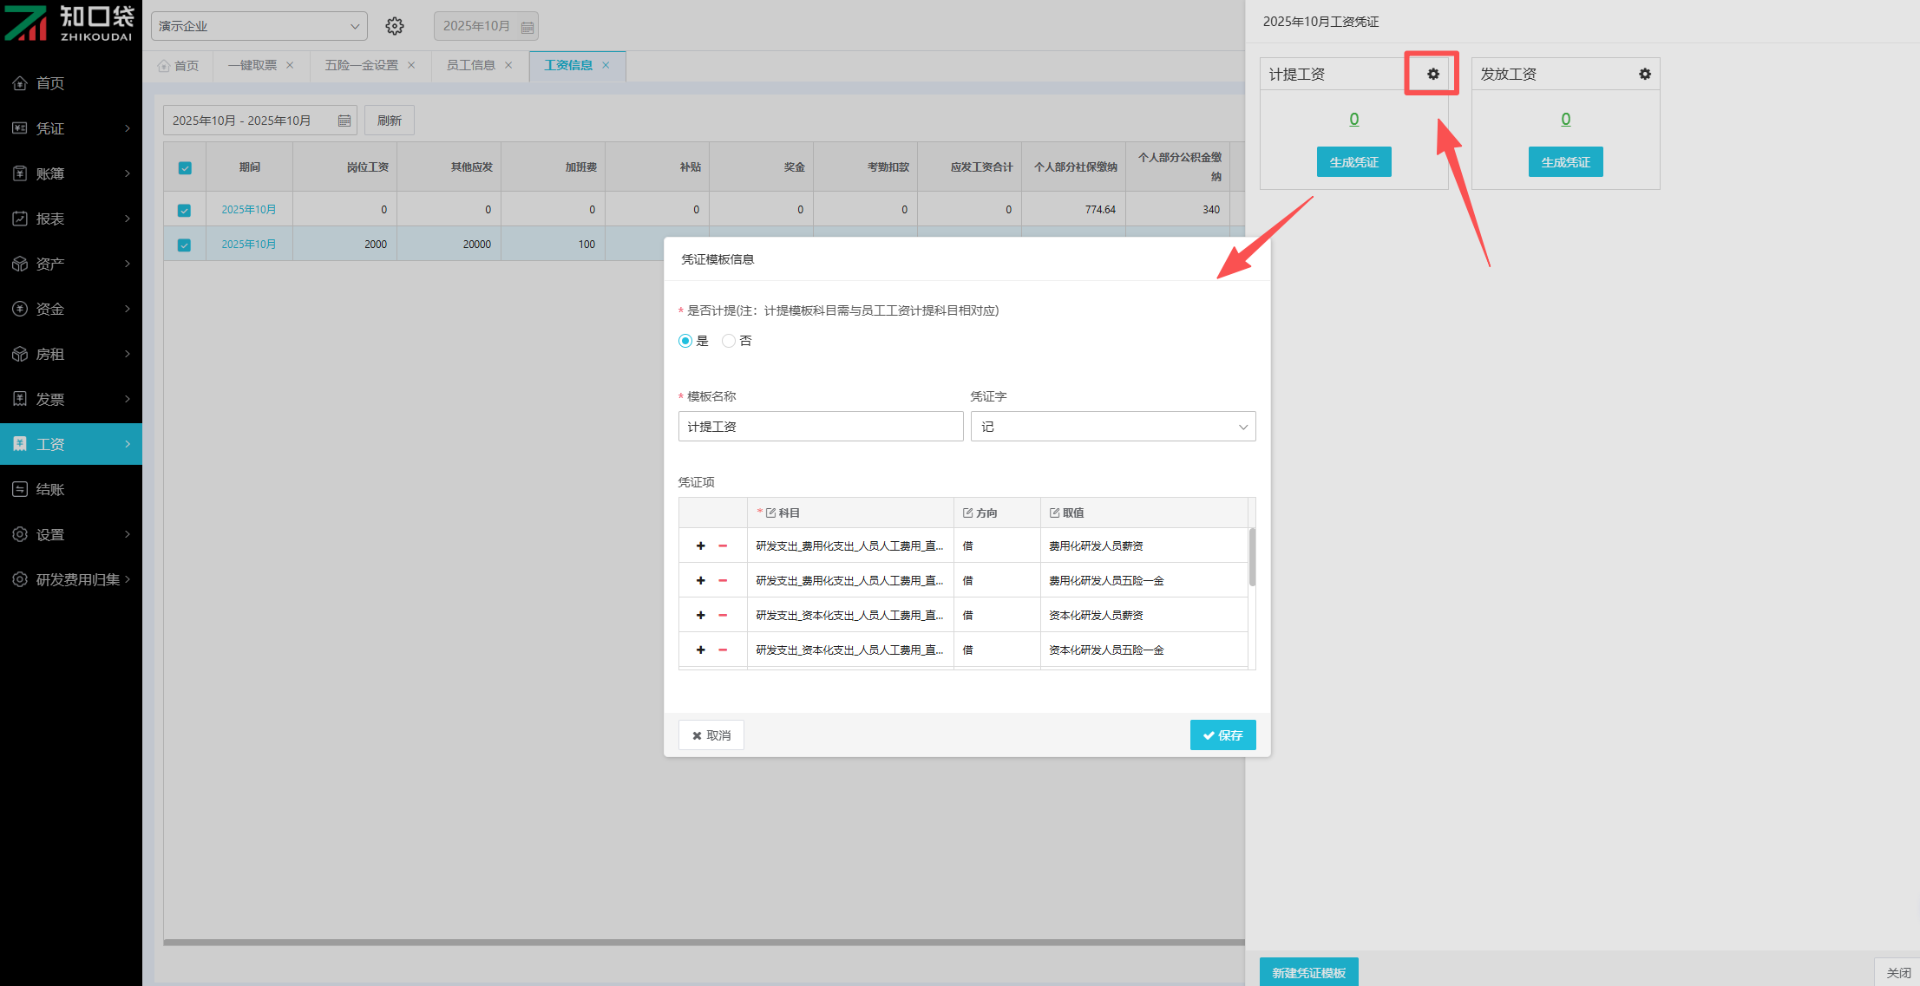Open settings gear on 发放工资 card
The image size is (1920, 986).
[x=1644, y=74]
